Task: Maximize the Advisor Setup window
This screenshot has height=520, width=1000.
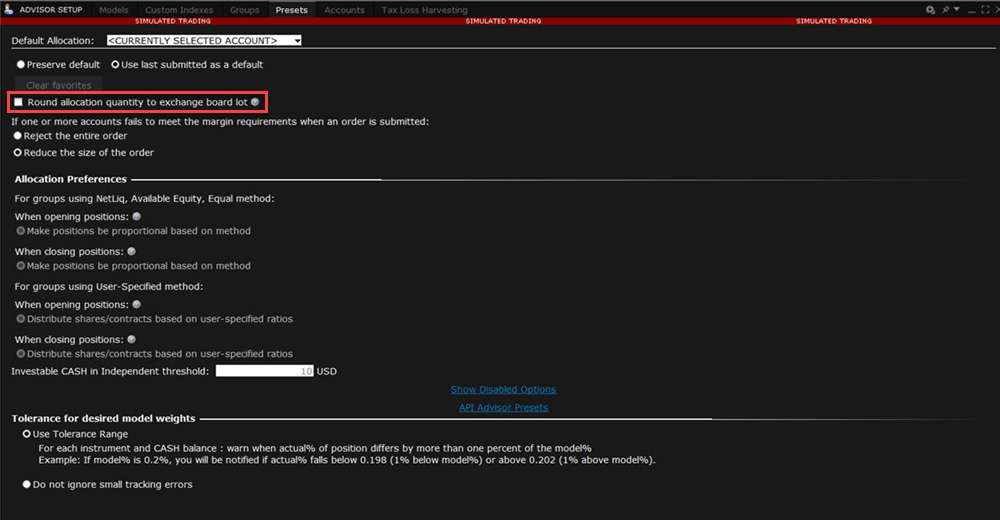Action: (x=984, y=9)
